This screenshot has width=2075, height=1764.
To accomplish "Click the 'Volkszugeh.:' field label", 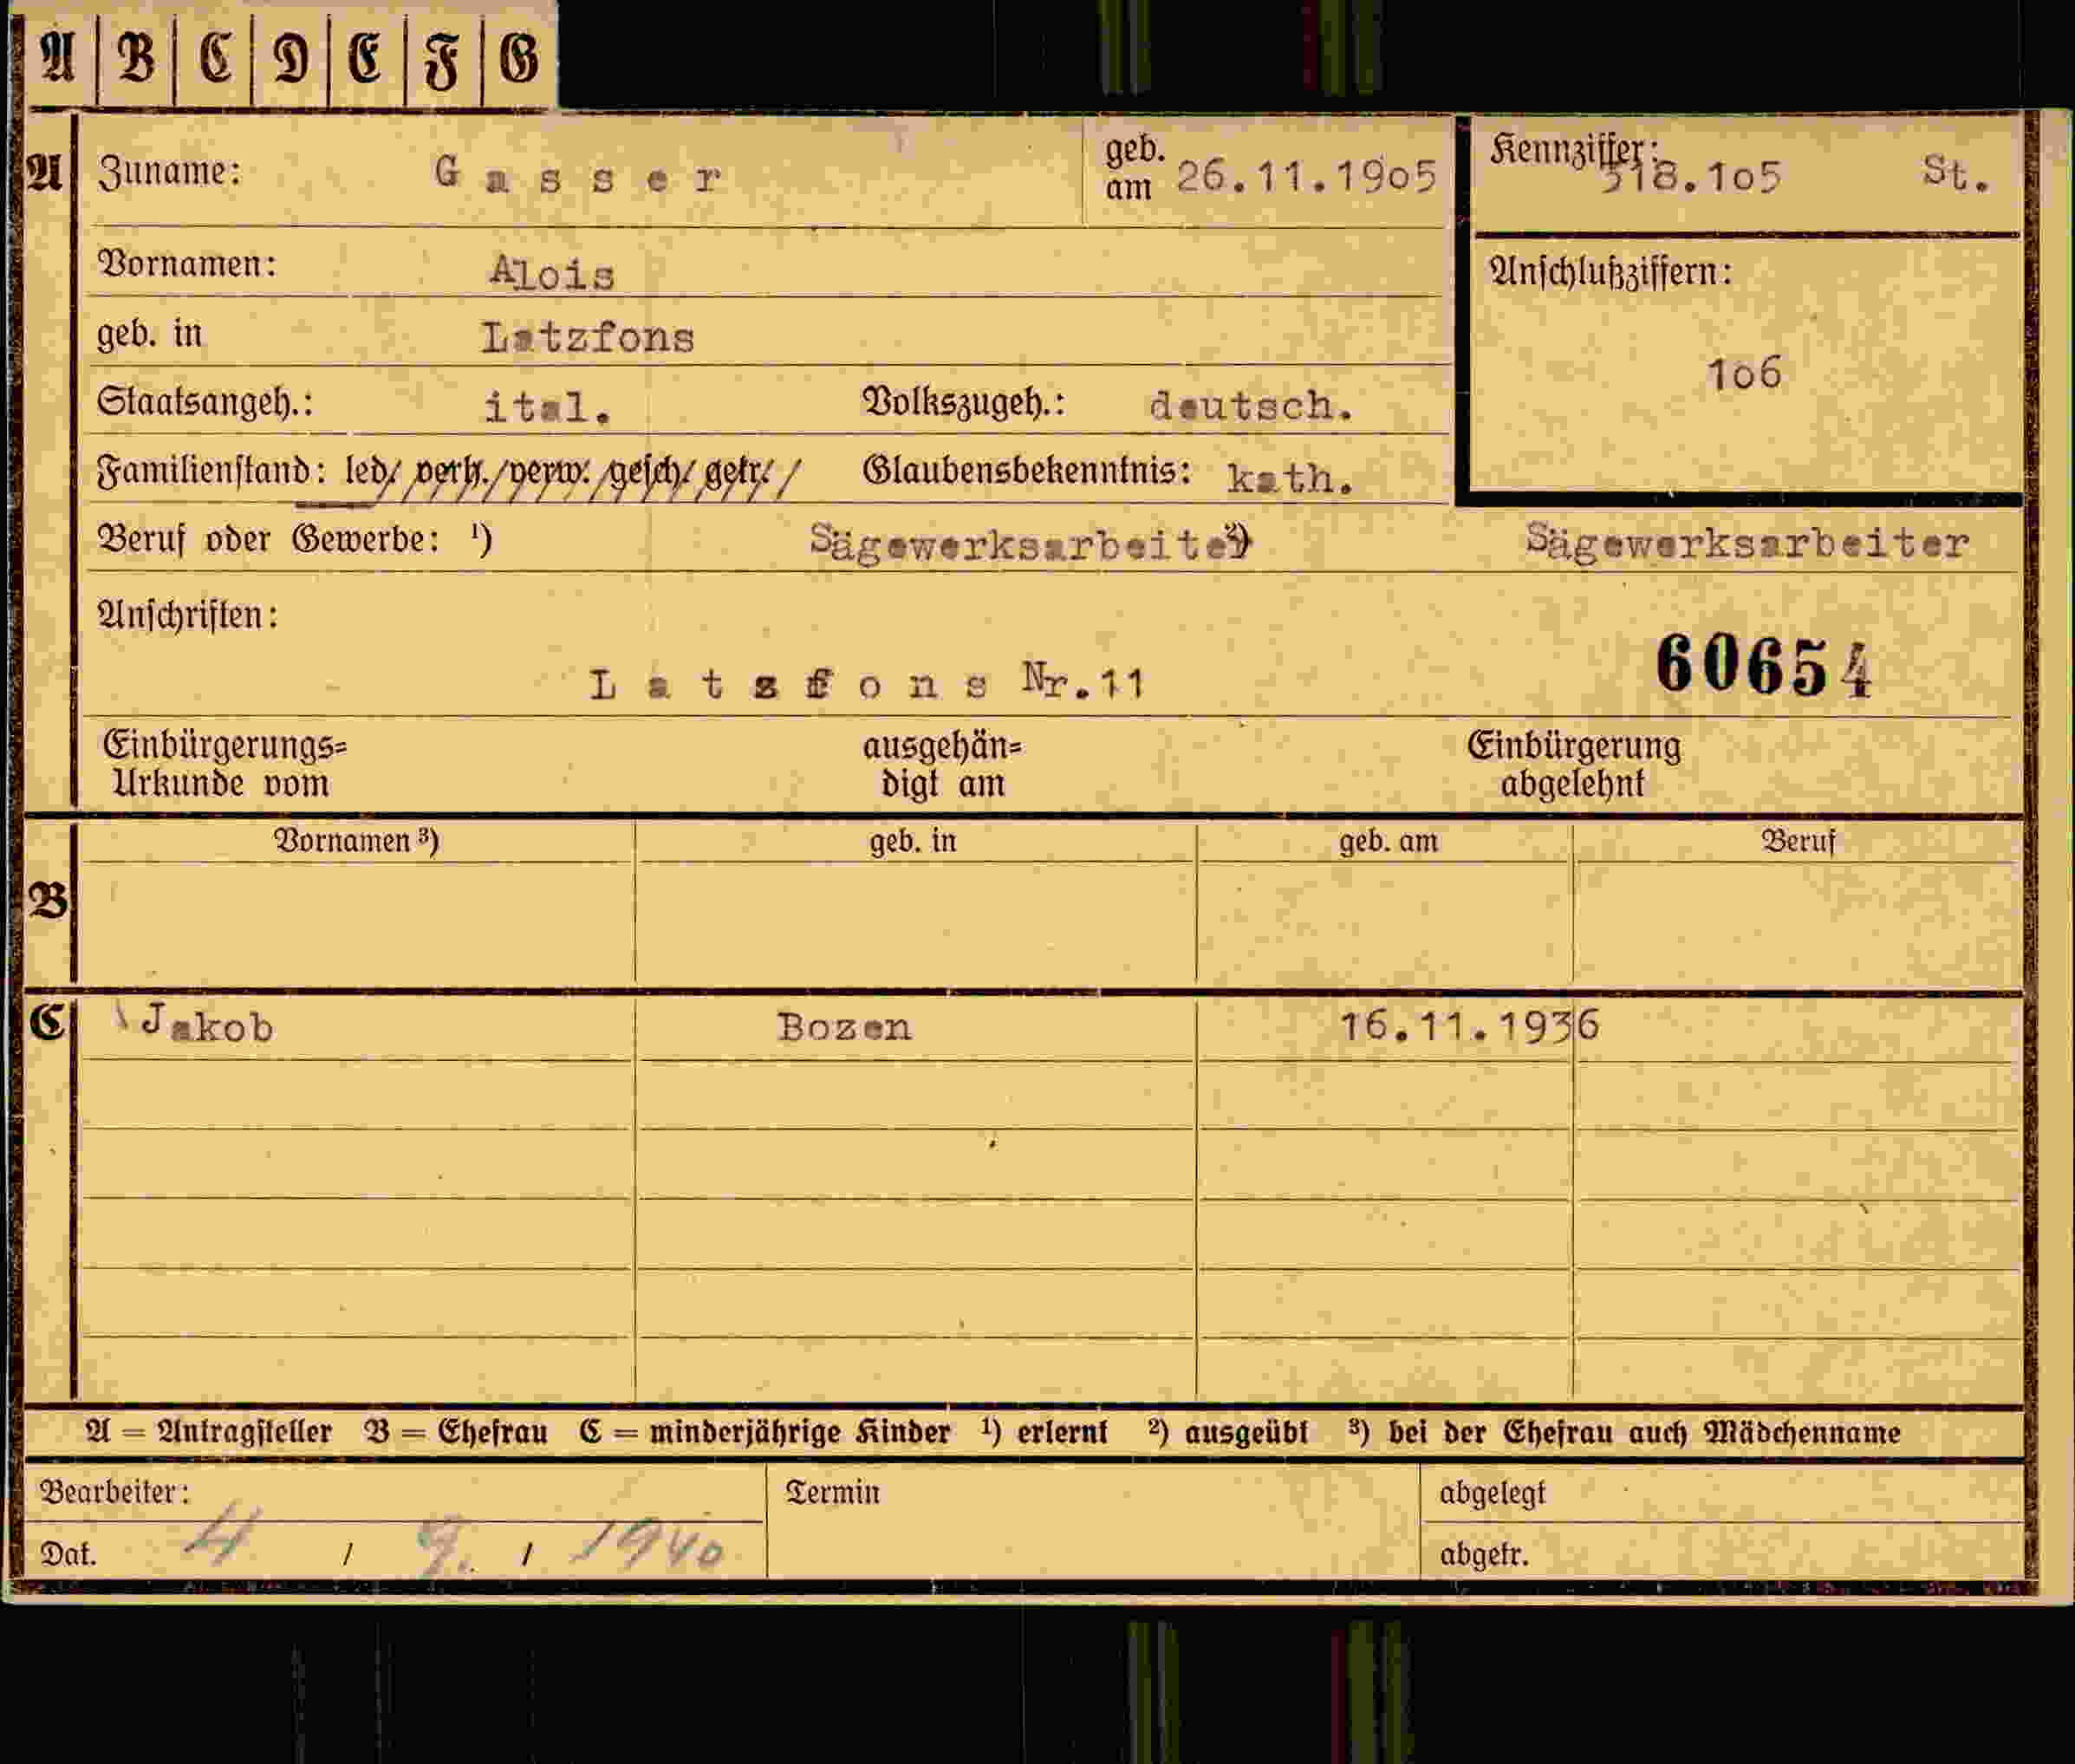I will coord(963,402).
